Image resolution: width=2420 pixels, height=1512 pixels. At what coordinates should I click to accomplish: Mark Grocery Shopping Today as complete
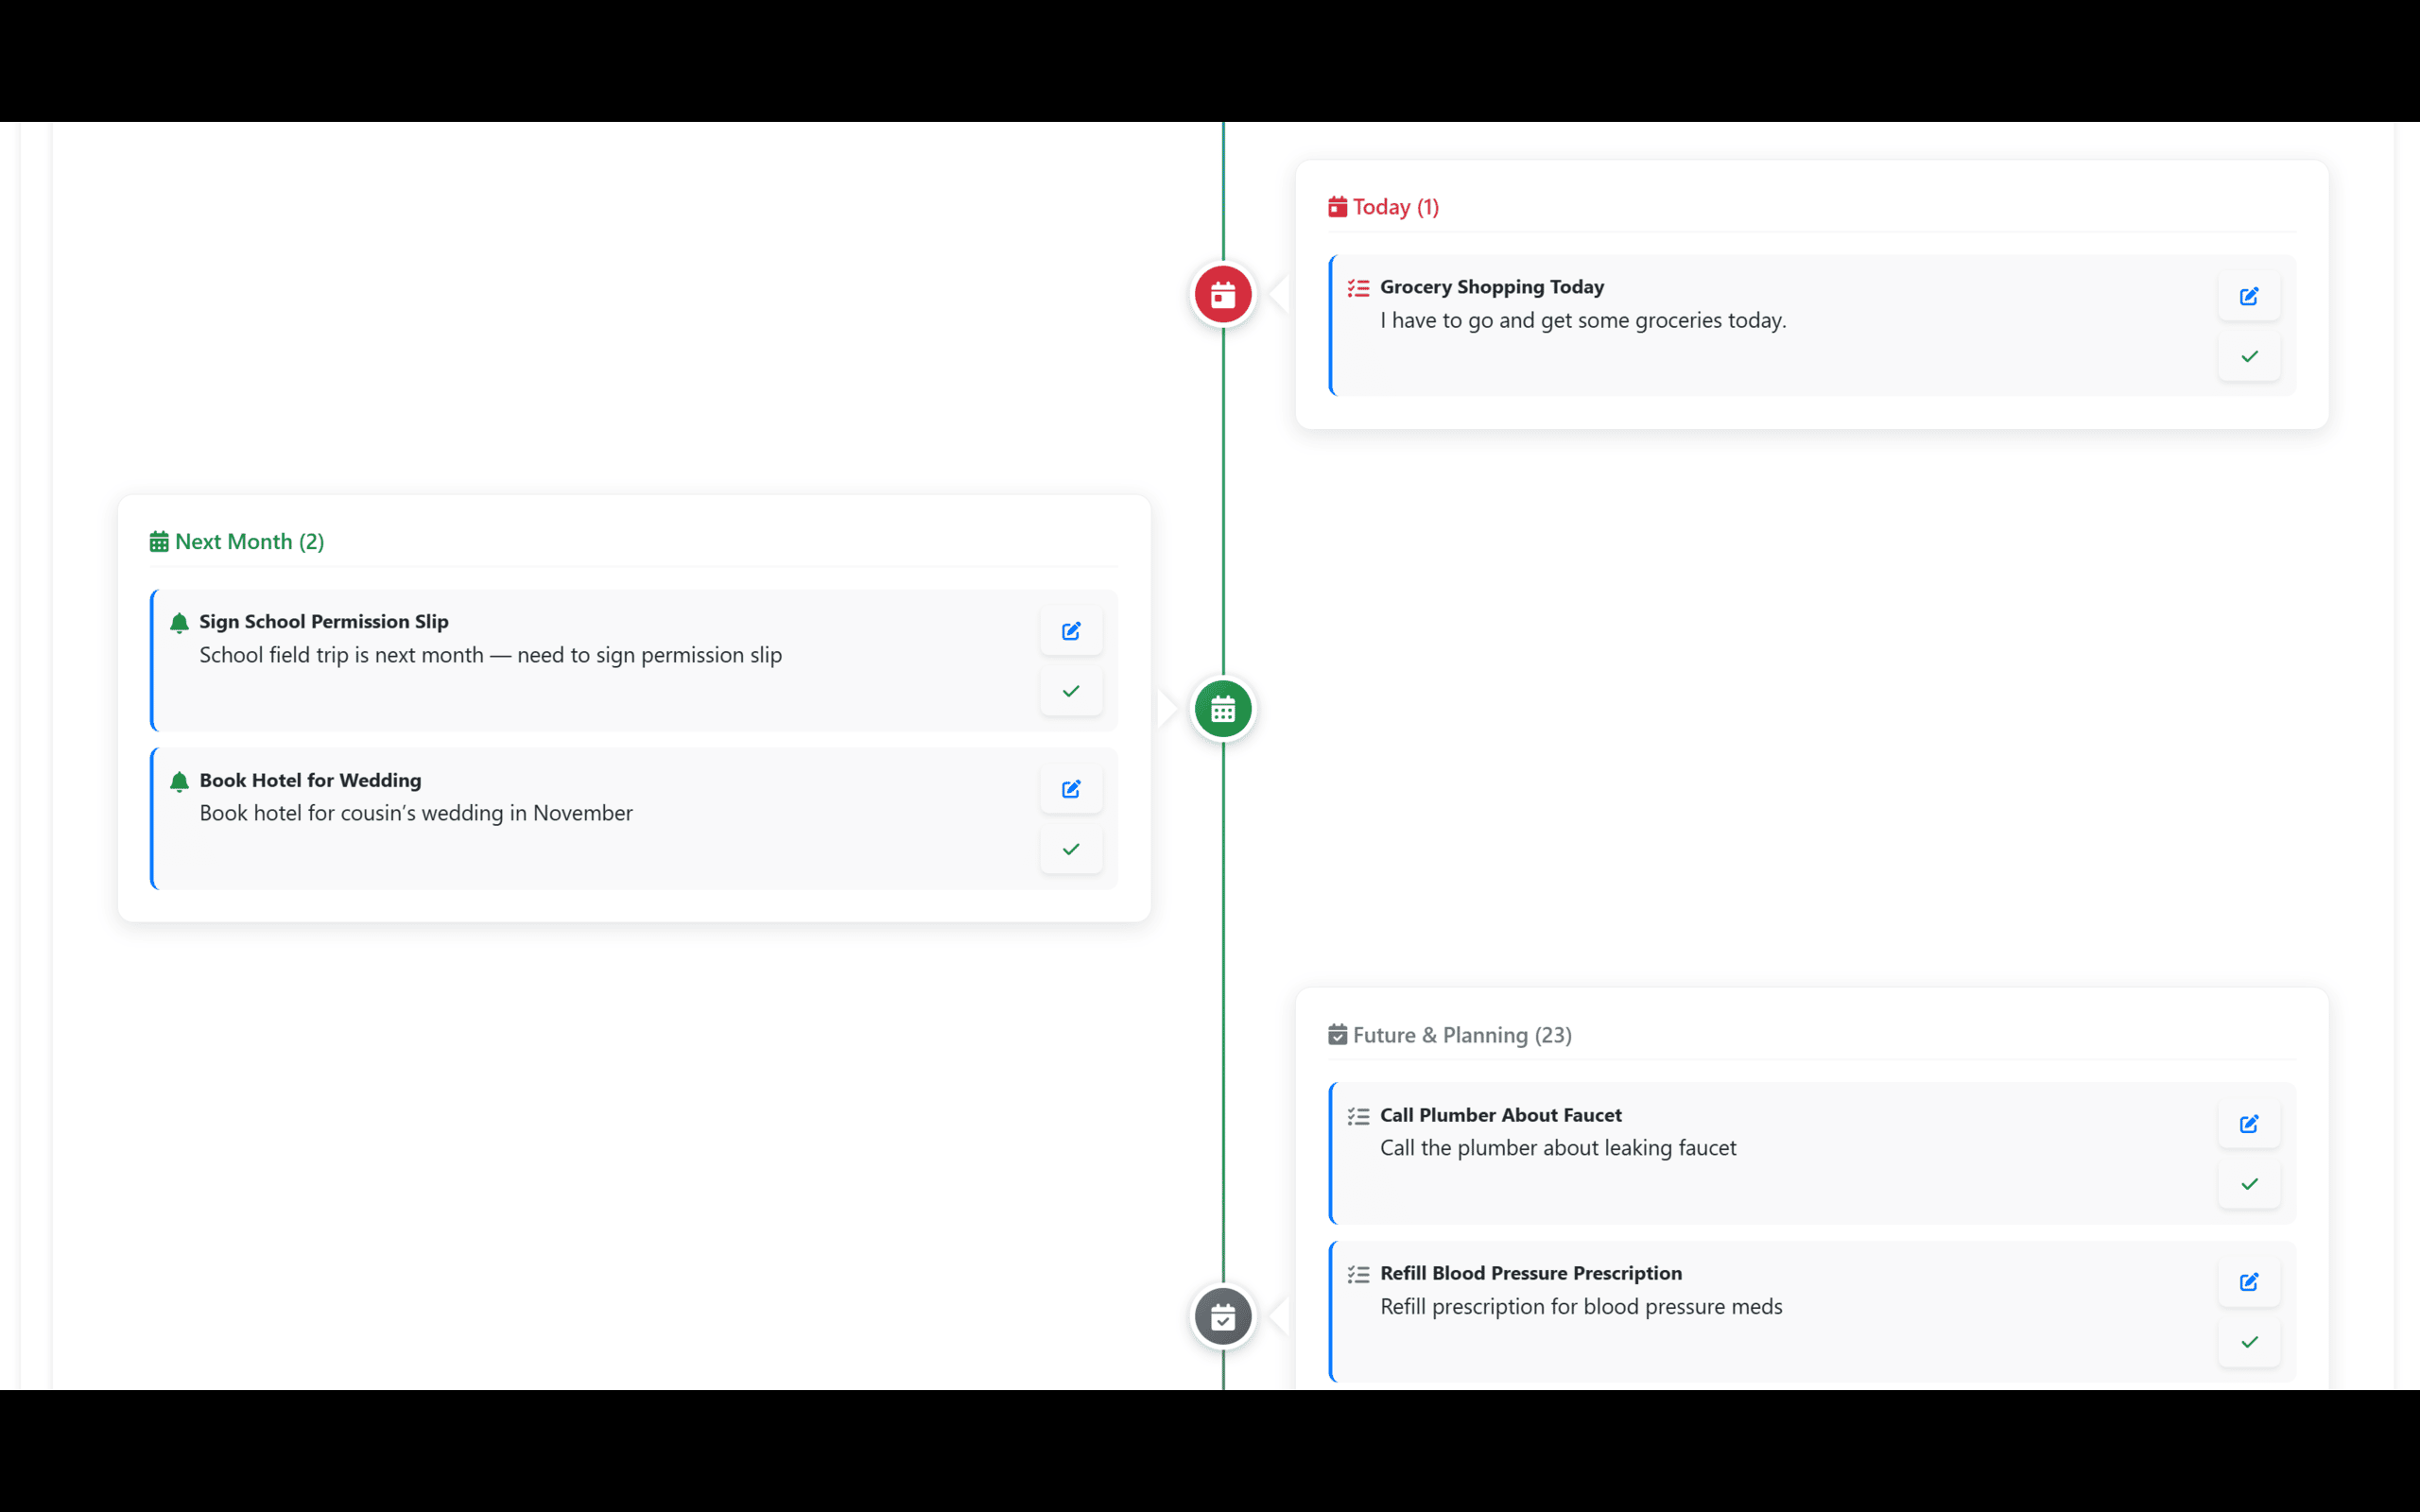pos(2248,356)
